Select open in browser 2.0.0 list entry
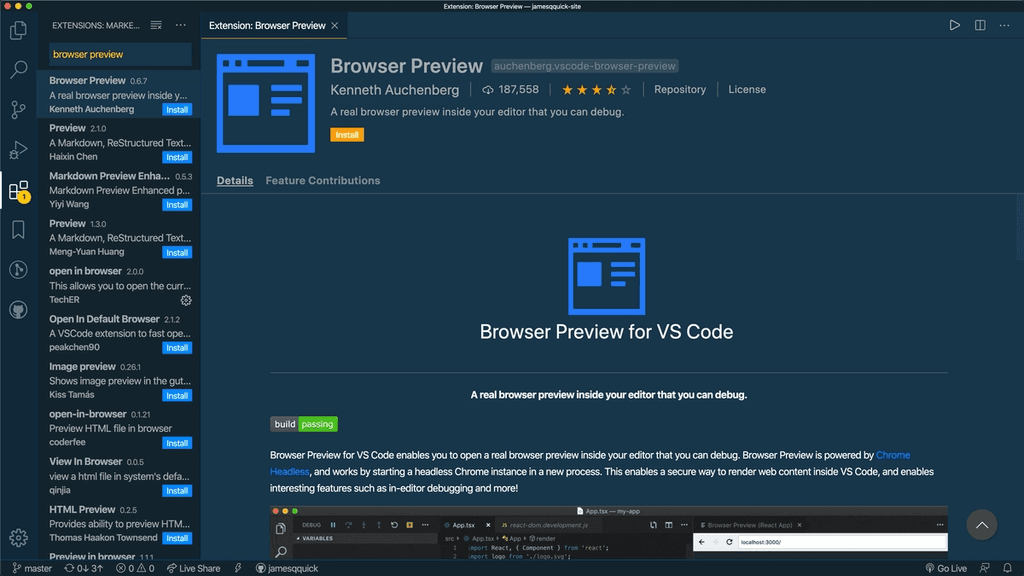 pos(119,285)
